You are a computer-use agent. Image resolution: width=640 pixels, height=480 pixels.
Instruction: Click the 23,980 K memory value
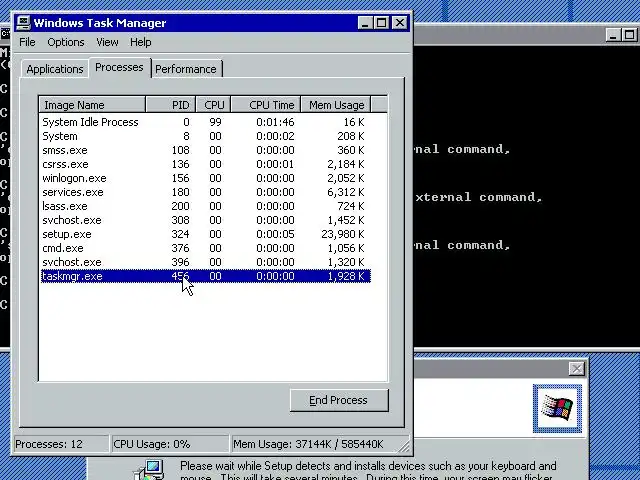(343, 234)
